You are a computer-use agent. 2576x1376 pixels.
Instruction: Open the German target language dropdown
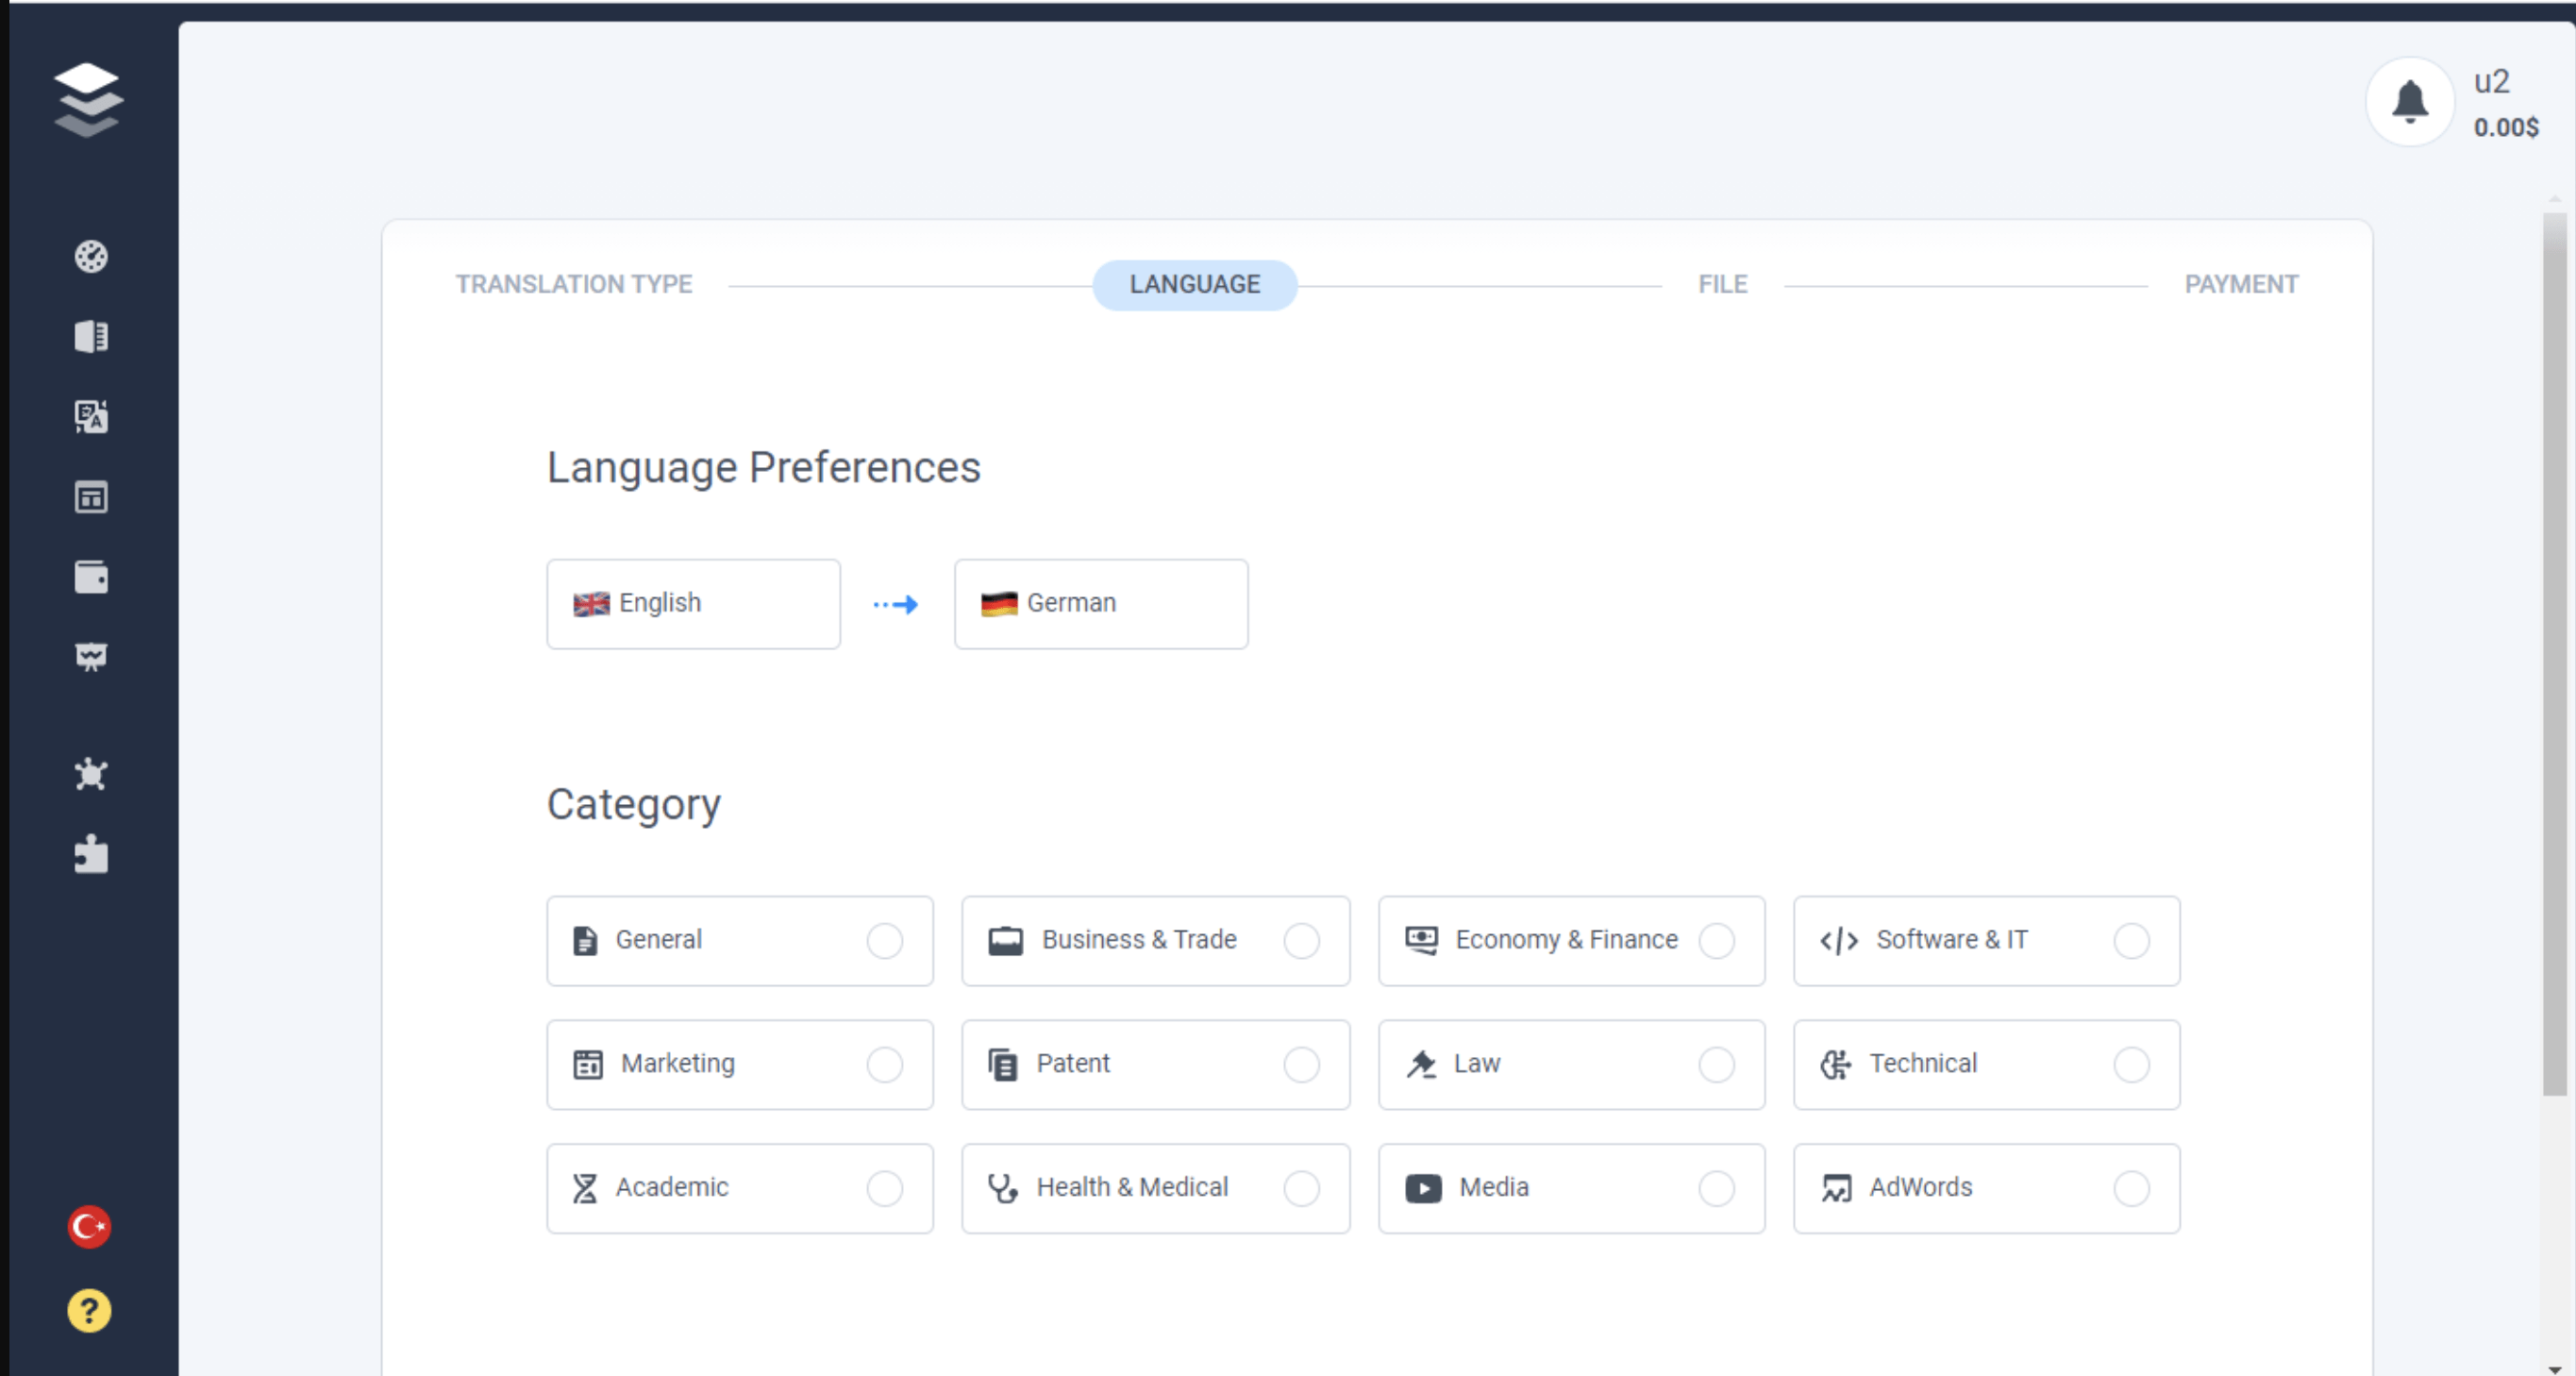pyautogui.click(x=1100, y=603)
